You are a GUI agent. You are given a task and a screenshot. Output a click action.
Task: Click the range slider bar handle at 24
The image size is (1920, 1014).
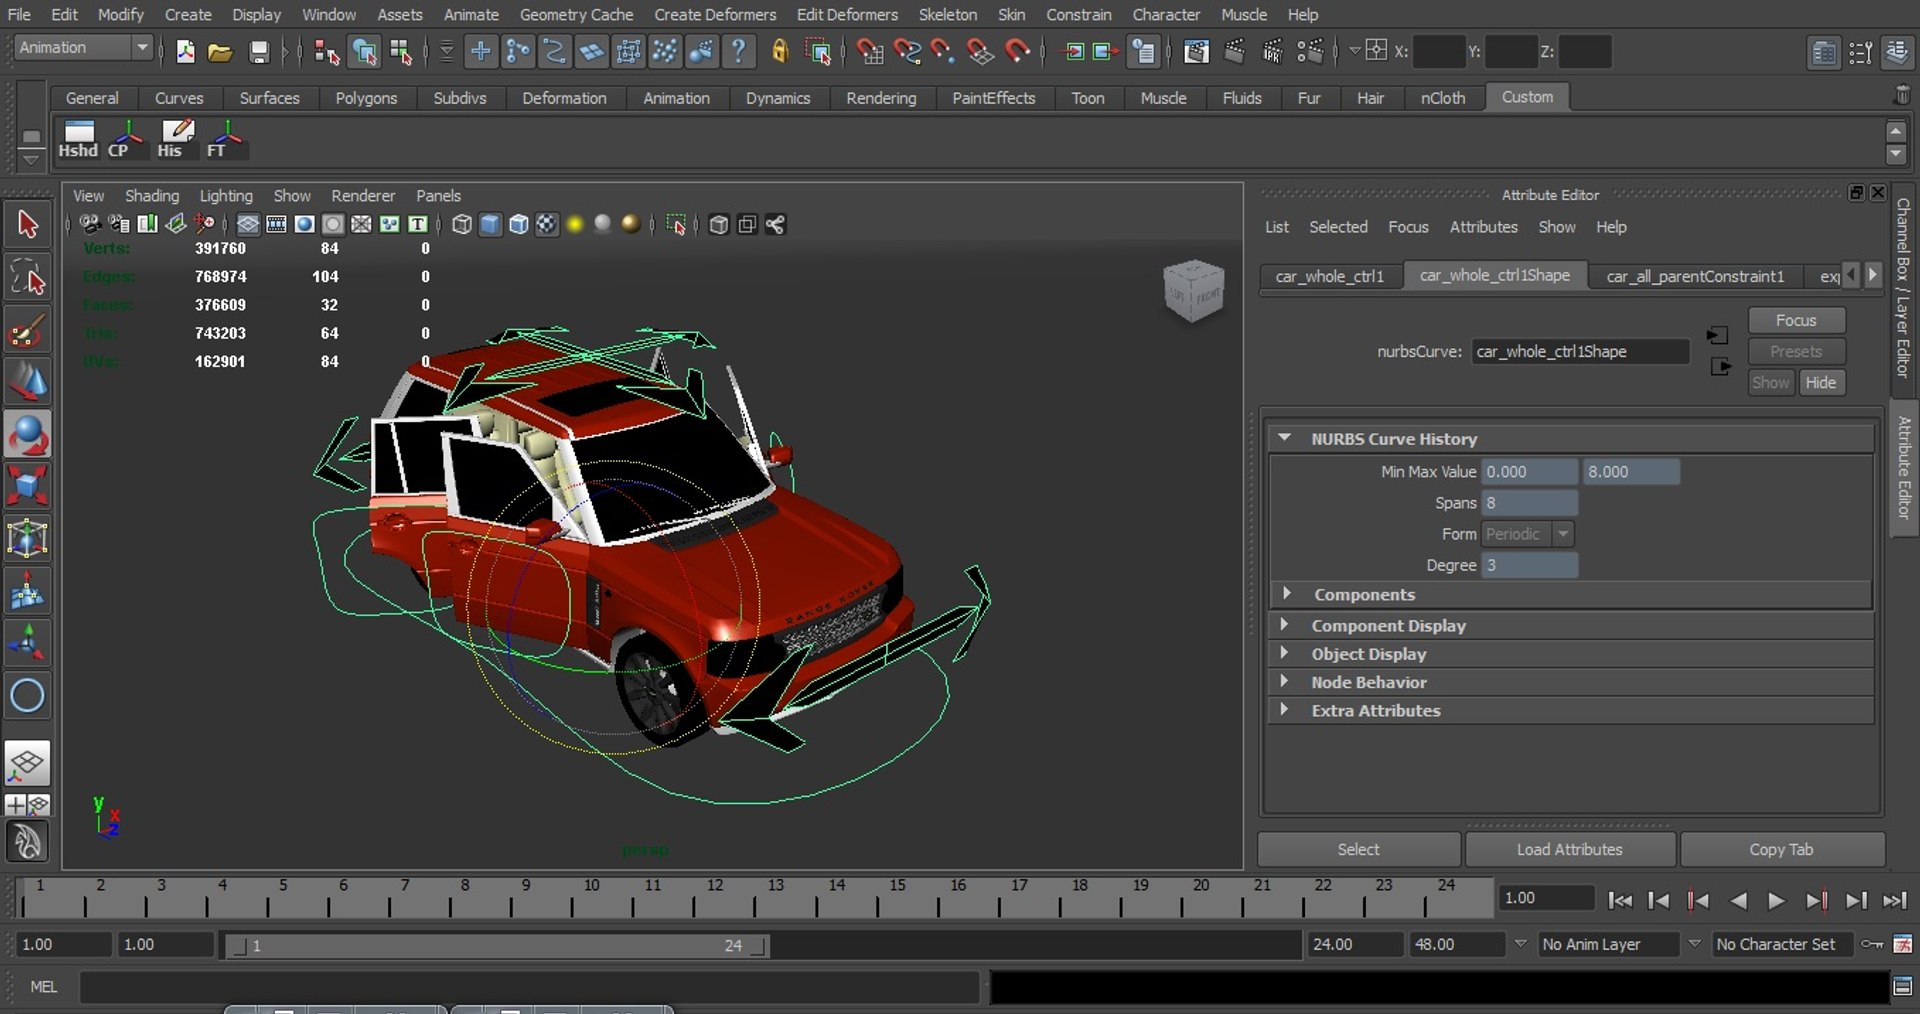[759, 945]
